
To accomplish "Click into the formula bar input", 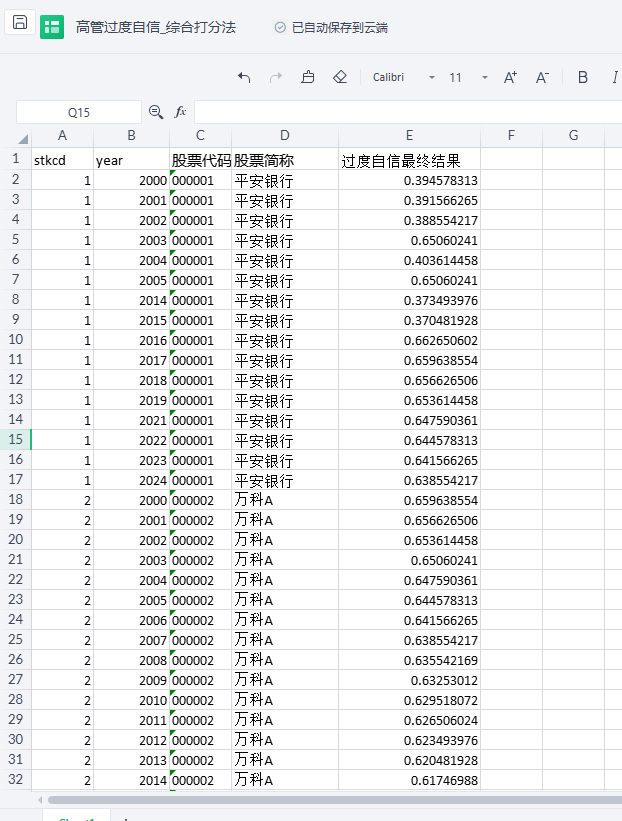I will coord(408,112).
